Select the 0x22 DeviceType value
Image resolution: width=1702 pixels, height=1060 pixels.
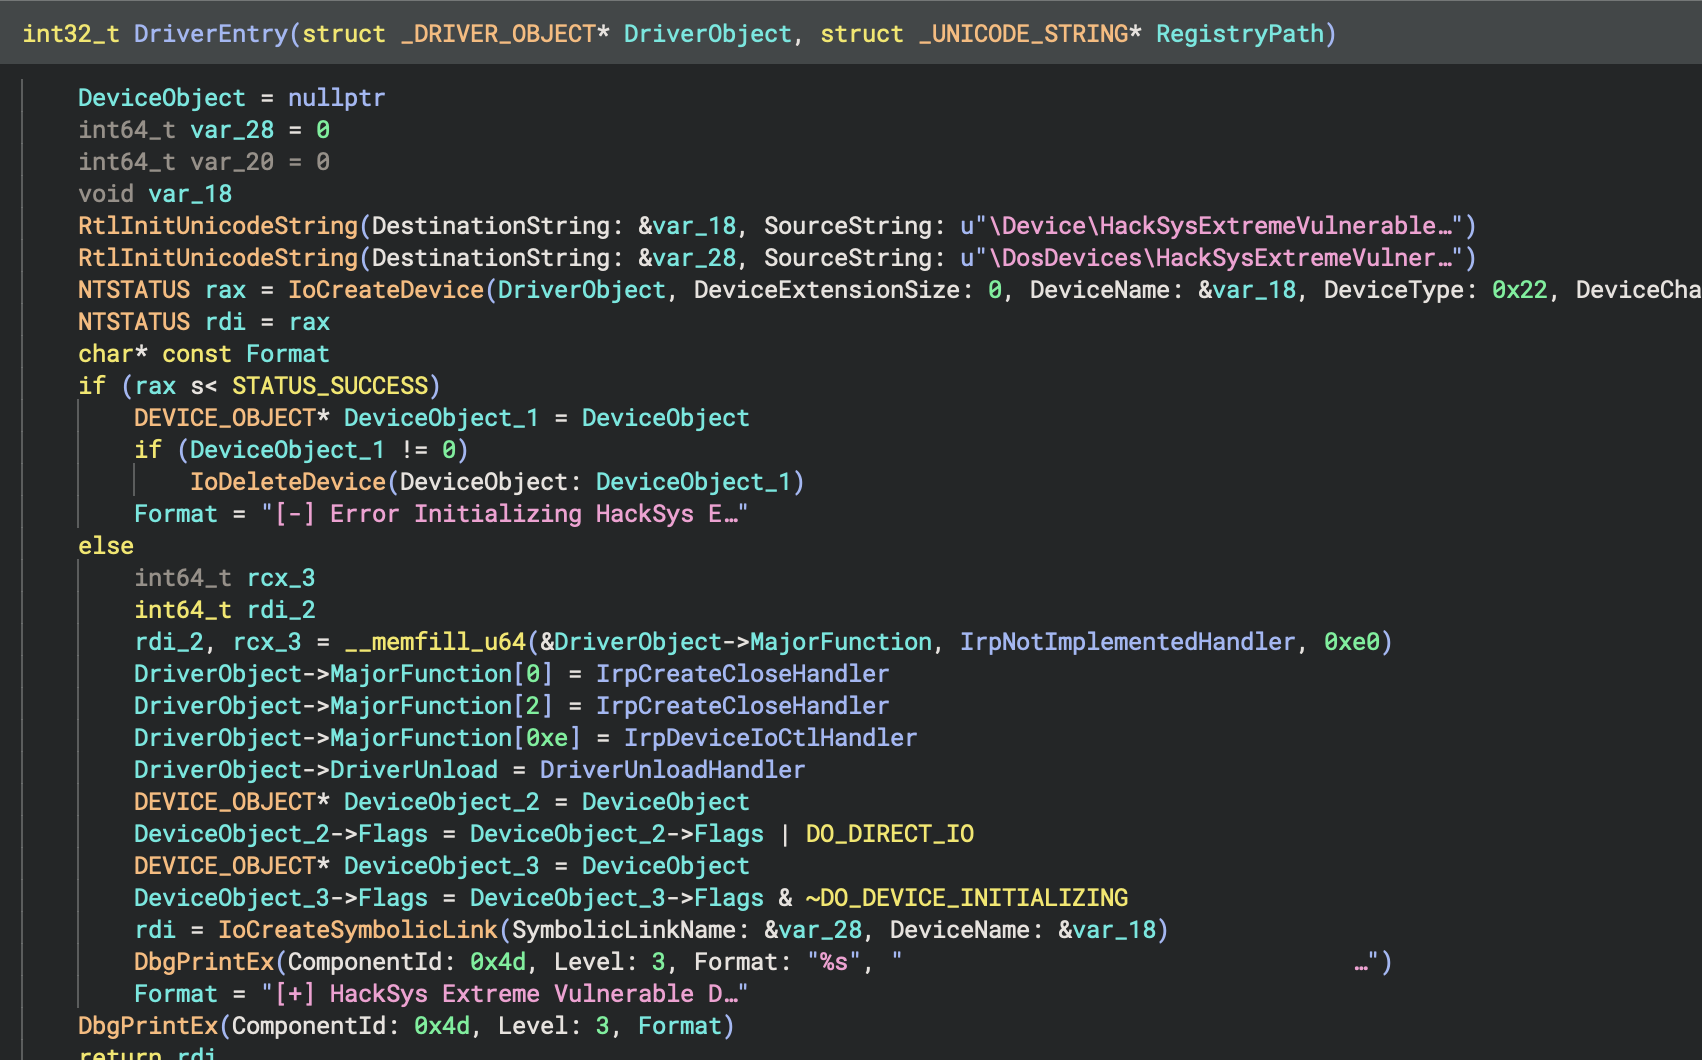pos(1519,290)
